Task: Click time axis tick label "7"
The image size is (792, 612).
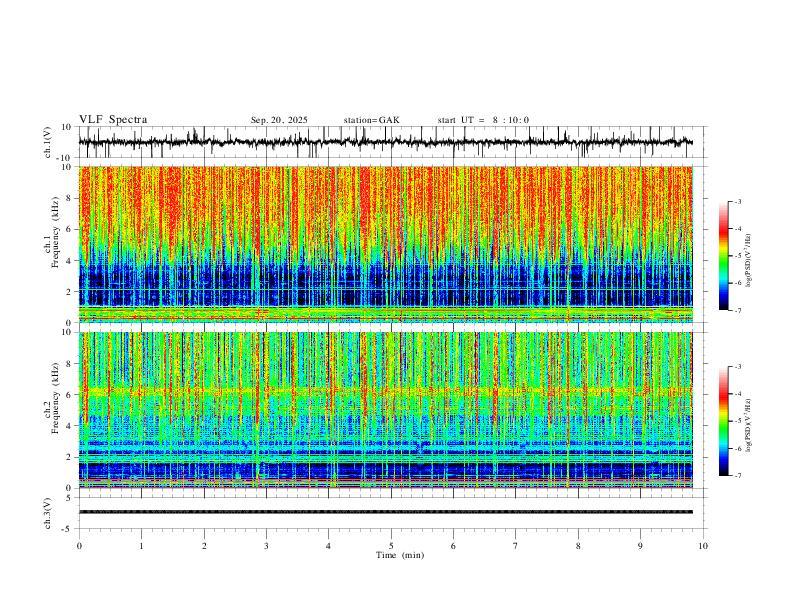Action: [x=516, y=546]
